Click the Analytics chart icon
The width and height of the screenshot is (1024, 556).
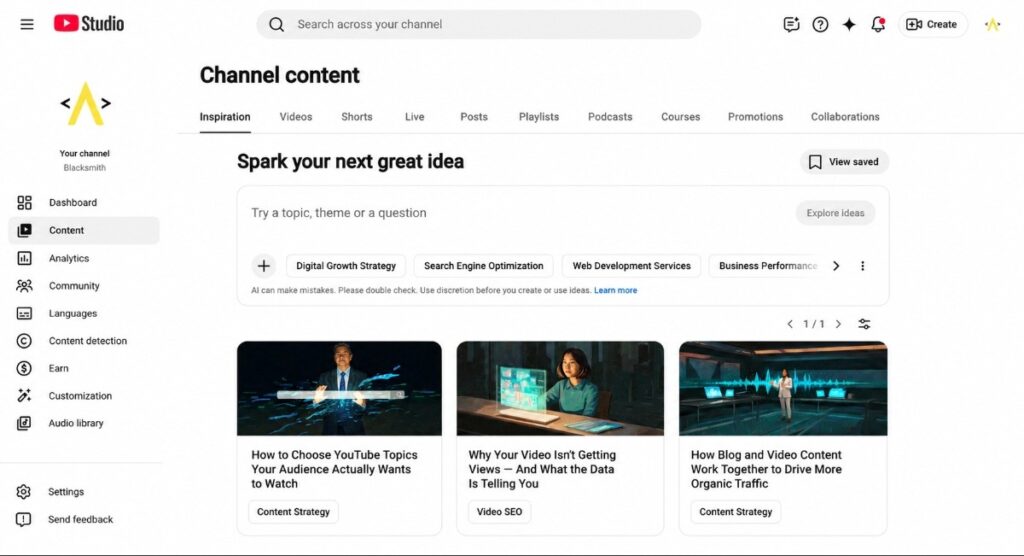[24, 258]
